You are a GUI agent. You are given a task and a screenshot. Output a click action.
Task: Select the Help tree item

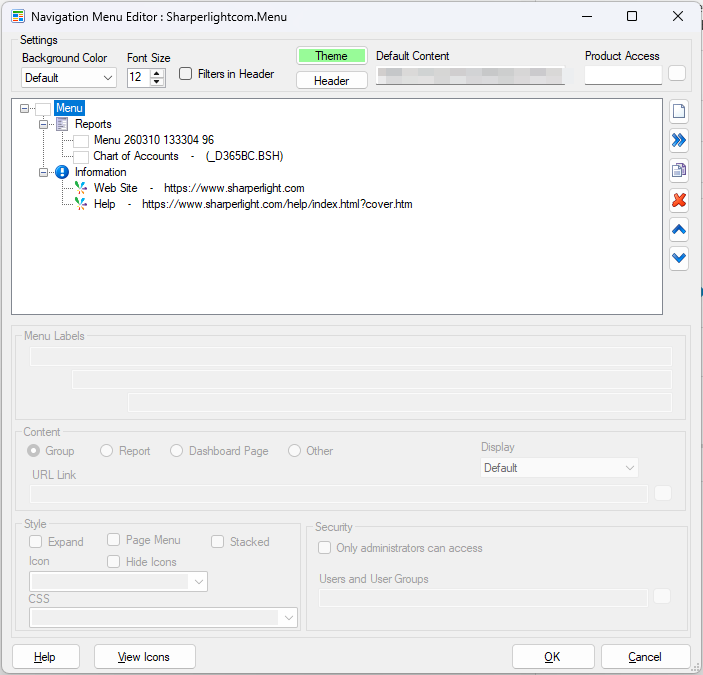[x=253, y=204]
